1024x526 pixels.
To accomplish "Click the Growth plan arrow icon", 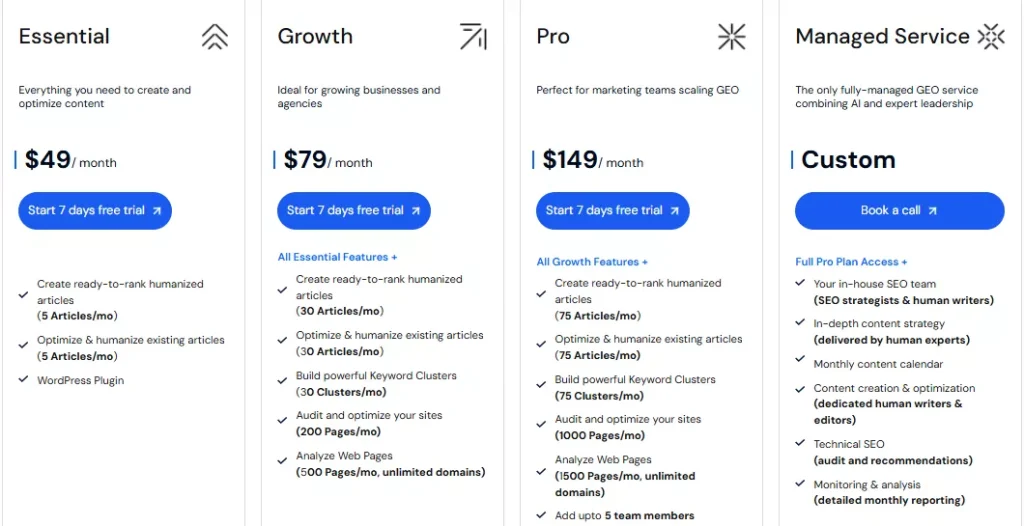I will point(473,37).
